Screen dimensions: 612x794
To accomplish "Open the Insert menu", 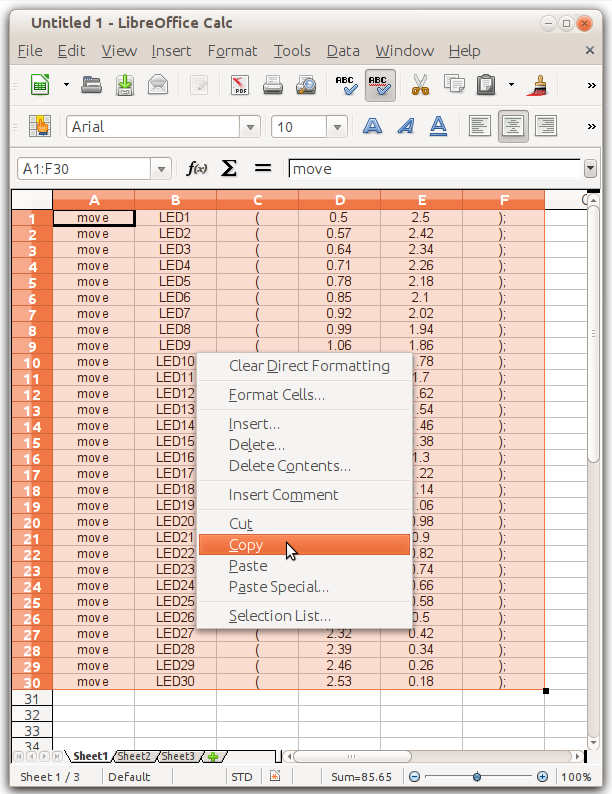I will [171, 51].
